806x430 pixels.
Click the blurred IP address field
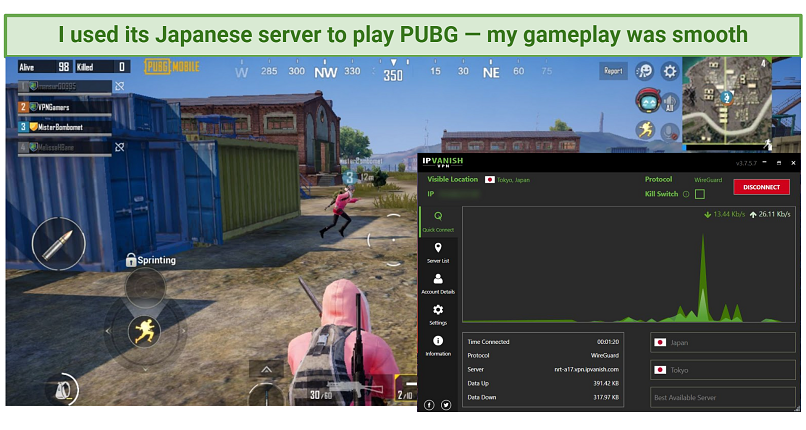[x=459, y=194]
